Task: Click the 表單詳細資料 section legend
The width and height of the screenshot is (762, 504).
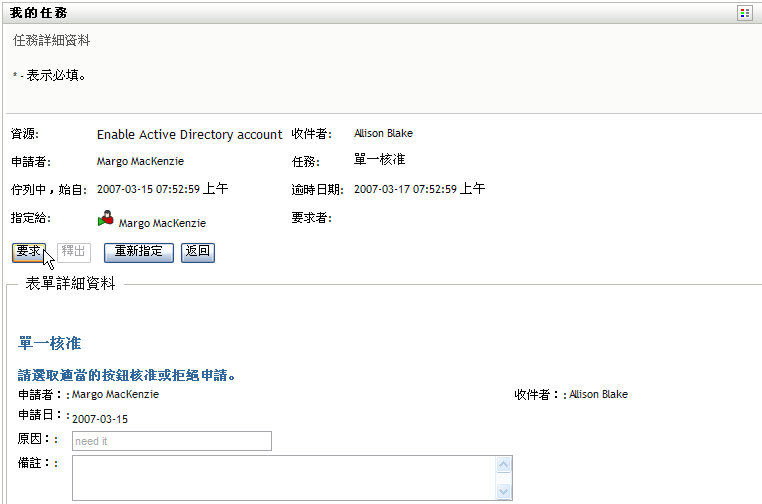Action: 70,284
